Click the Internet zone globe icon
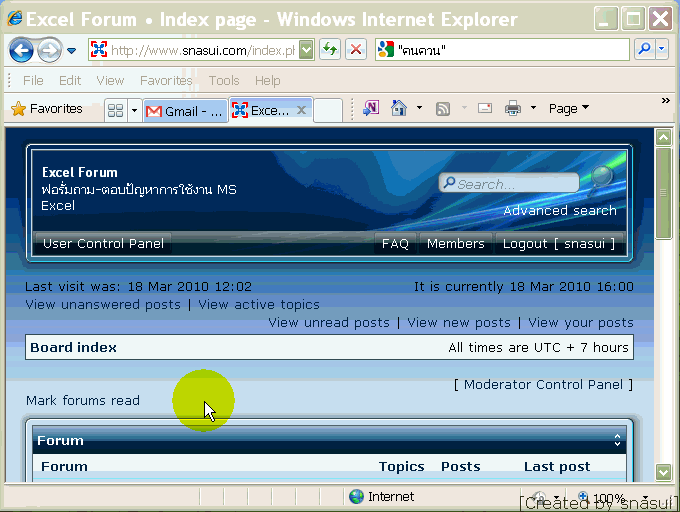 pyautogui.click(x=356, y=496)
